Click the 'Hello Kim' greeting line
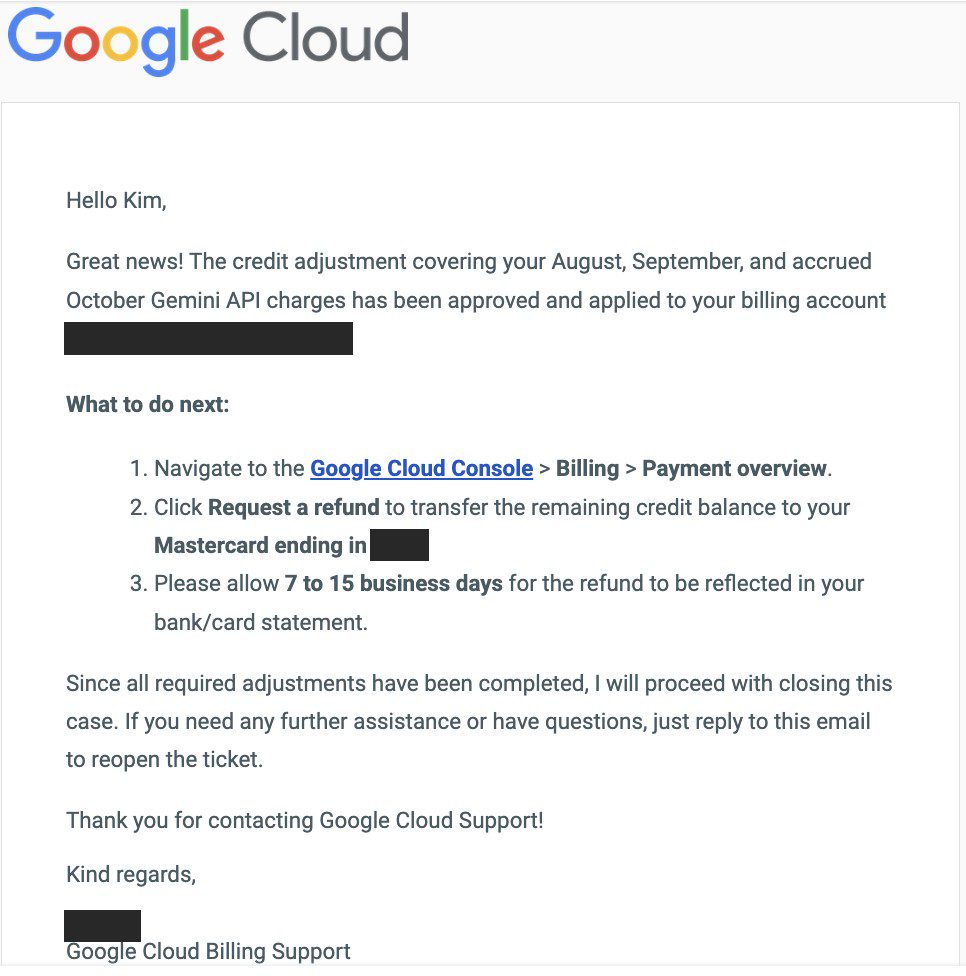The image size is (966, 976). (116, 200)
